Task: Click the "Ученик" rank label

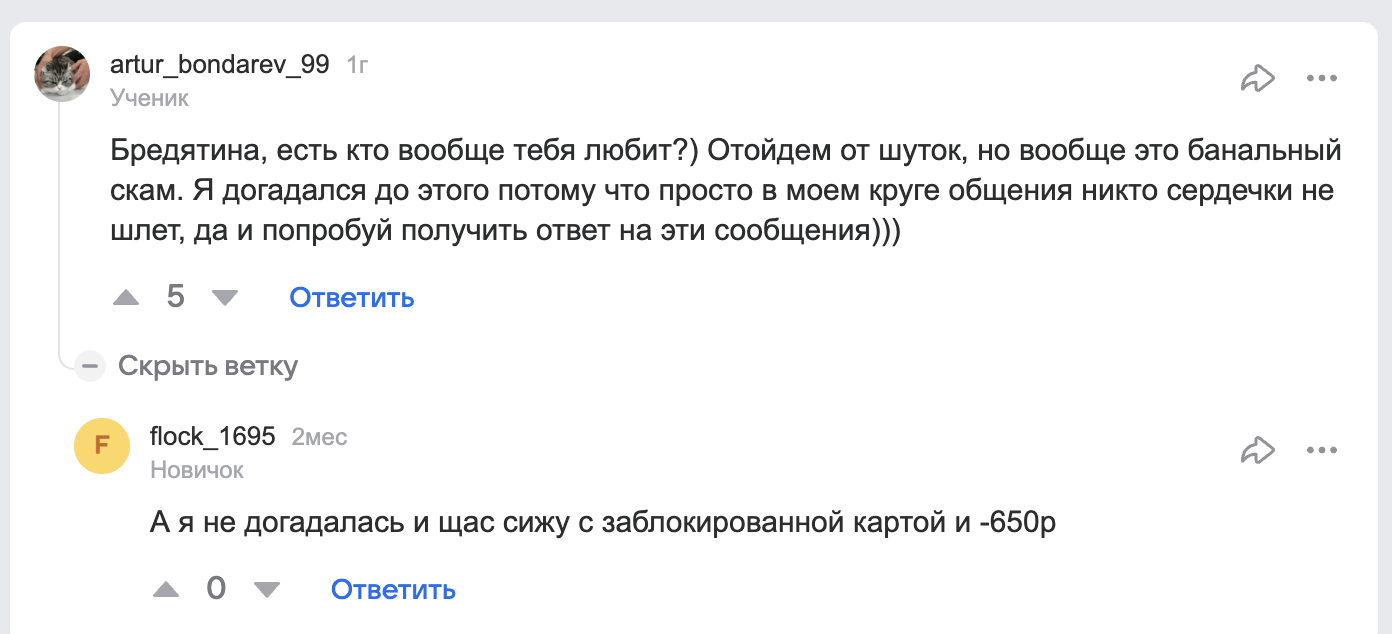Action: (x=149, y=98)
